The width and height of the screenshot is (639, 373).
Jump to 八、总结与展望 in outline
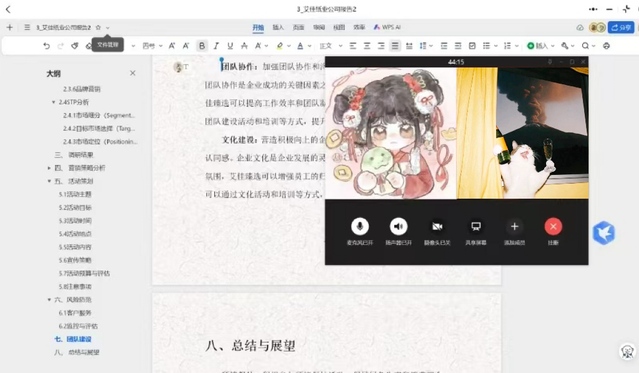click(77, 352)
